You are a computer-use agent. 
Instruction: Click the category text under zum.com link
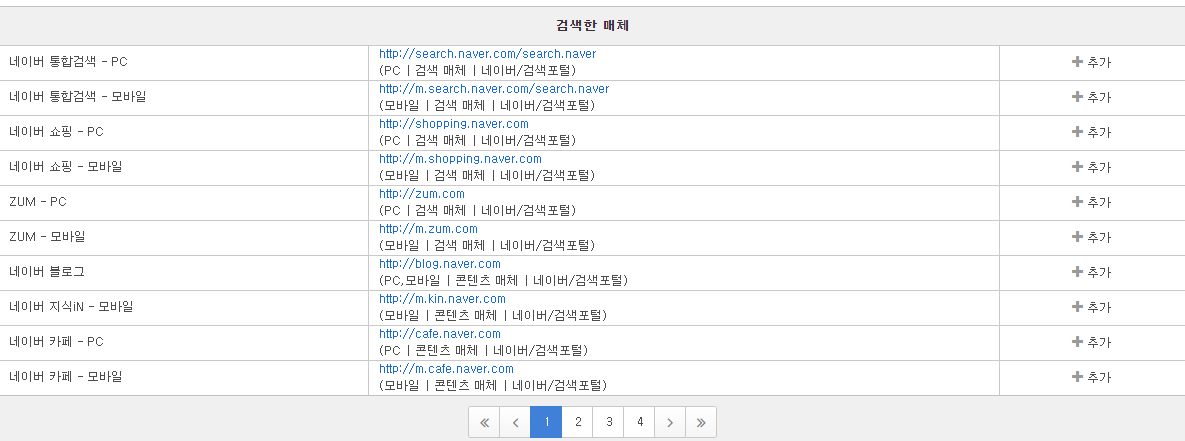tap(477, 210)
